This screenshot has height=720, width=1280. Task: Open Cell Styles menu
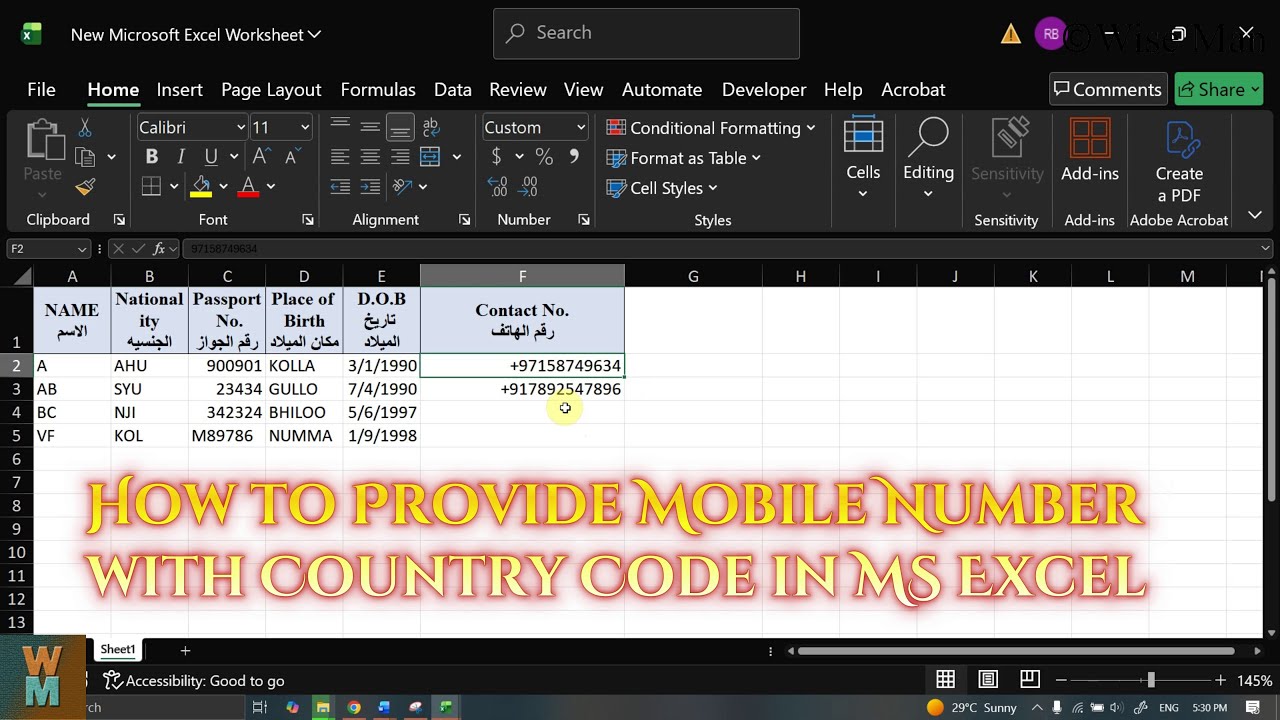click(662, 188)
